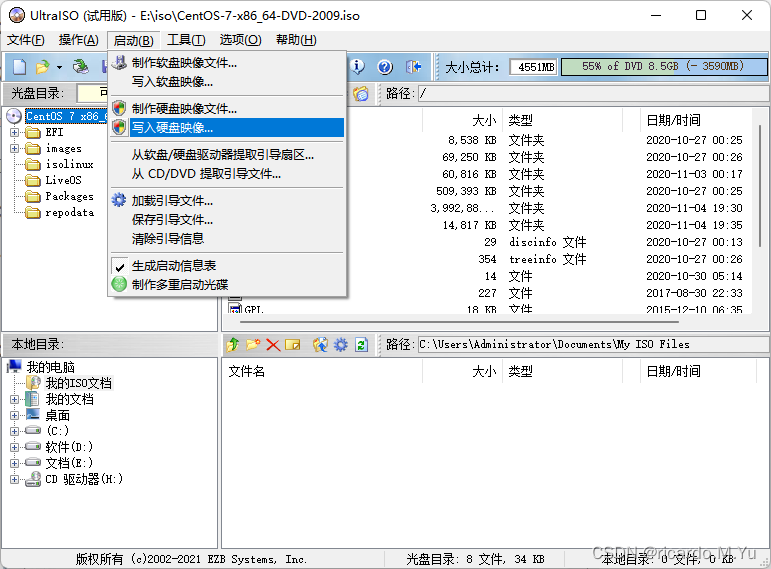Click local path field C:\Users\Administrator
This screenshot has height=569, width=771.
pyautogui.click(x=593, y=344)
